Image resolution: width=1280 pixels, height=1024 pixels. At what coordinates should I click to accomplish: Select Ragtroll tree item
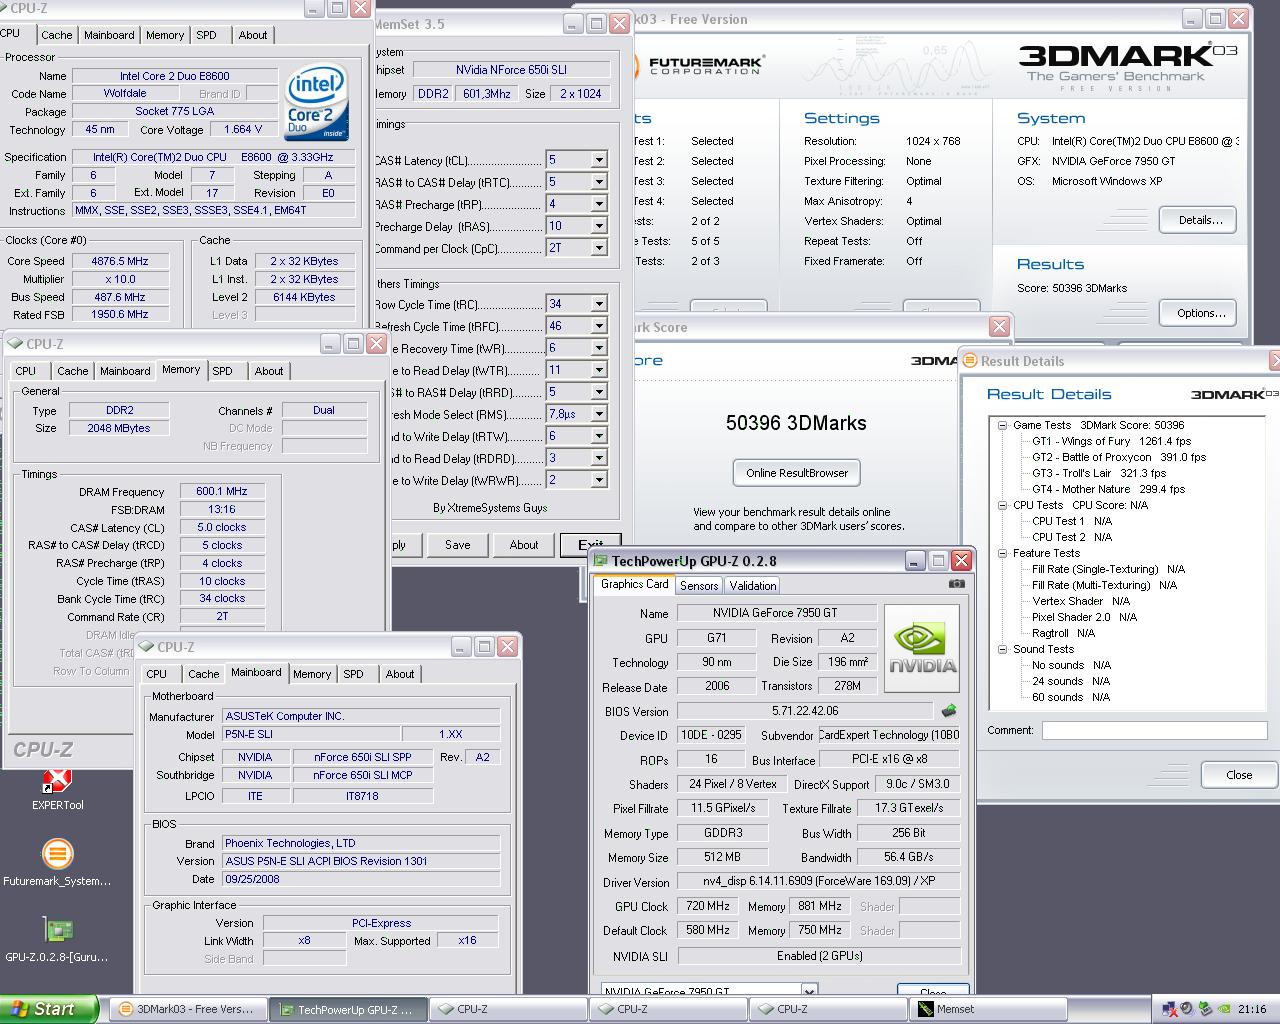click(x=1063, y=633)
